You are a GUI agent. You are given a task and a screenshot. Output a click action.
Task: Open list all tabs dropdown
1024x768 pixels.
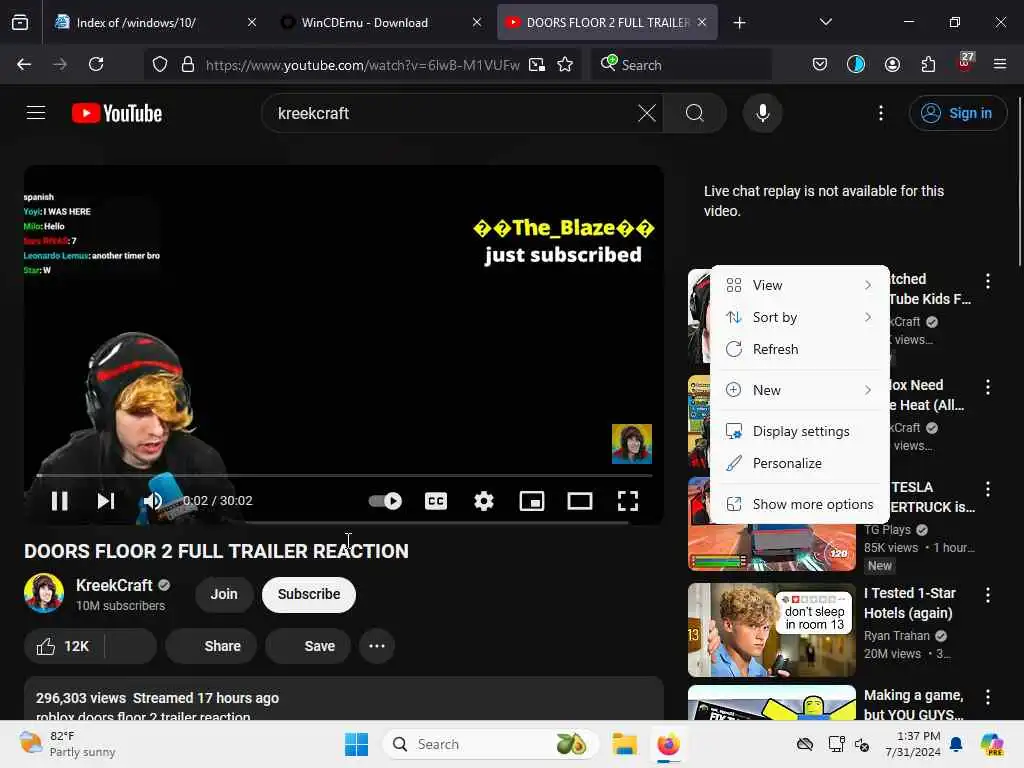click(x=825, y=22)
